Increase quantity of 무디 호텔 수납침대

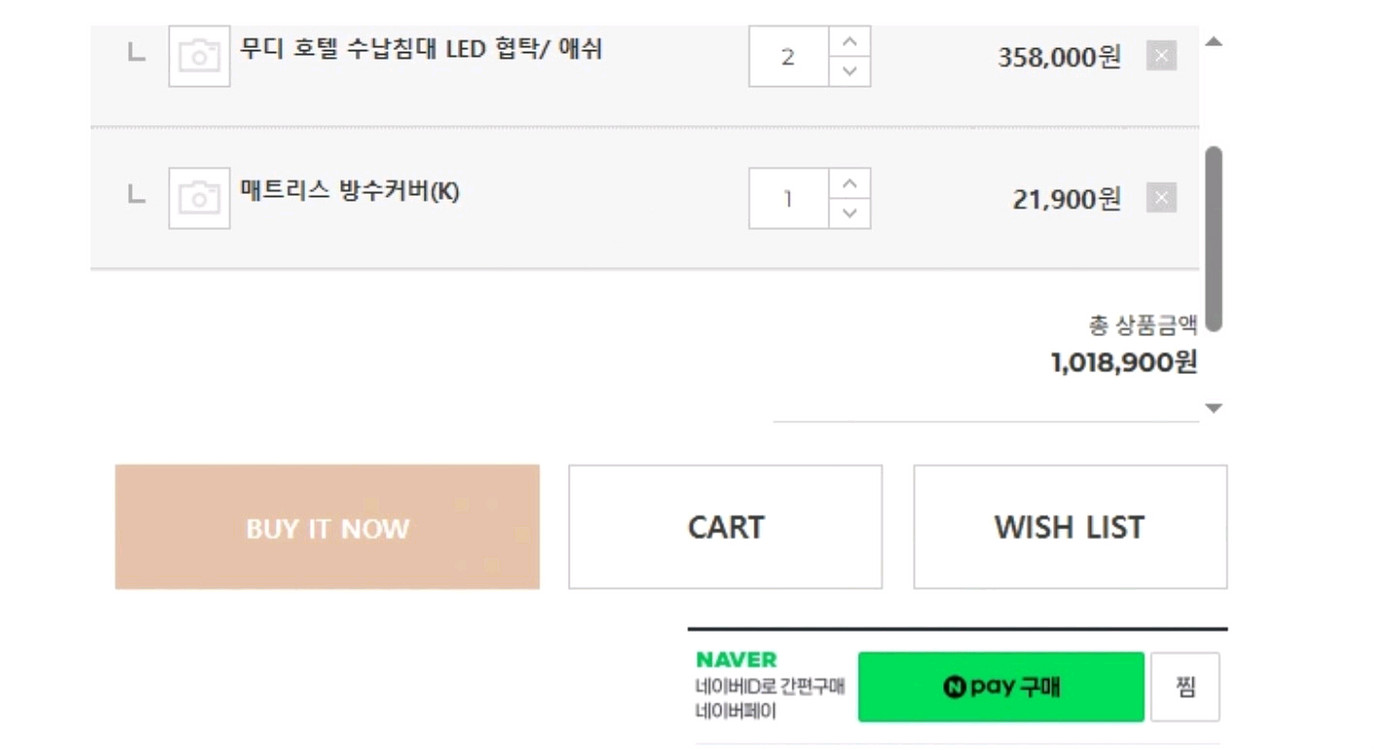click(850, 42)
